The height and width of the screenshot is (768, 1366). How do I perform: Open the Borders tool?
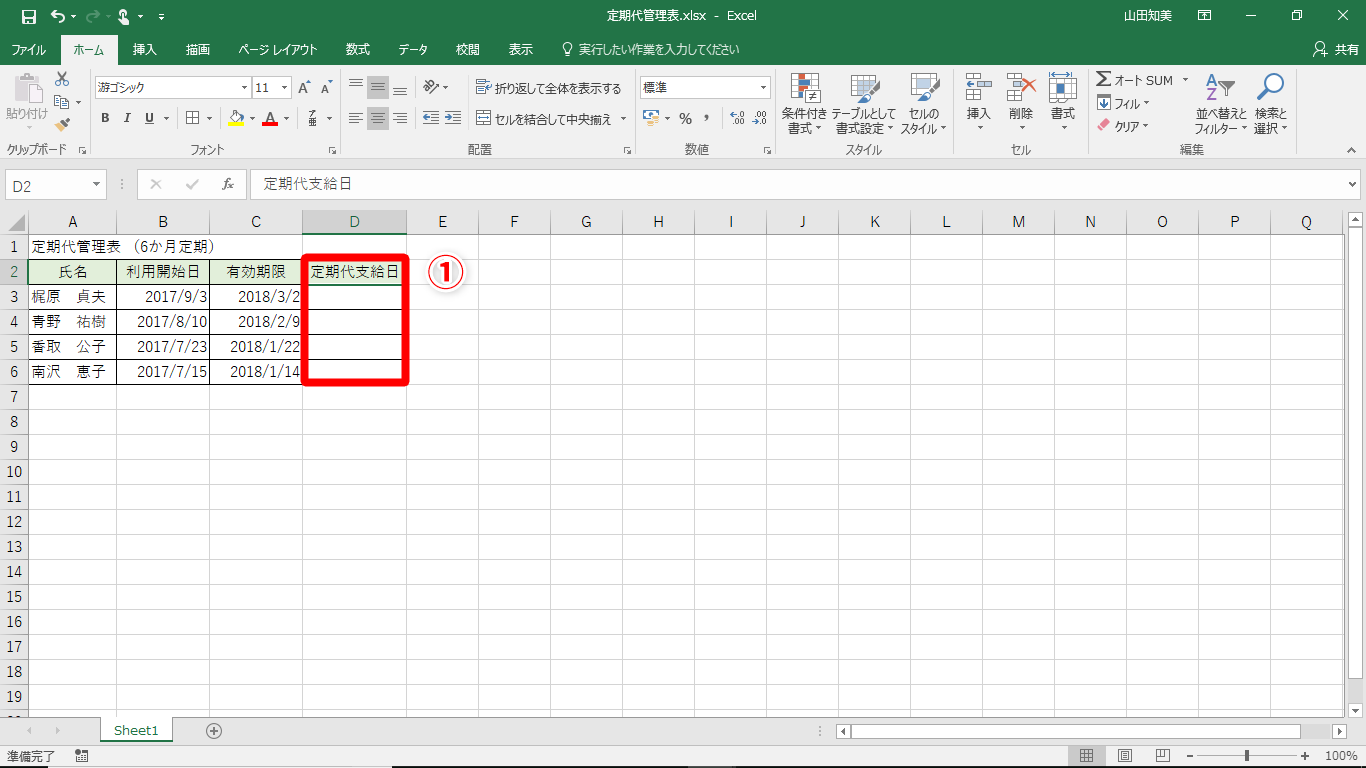click(x=193, y=118)
